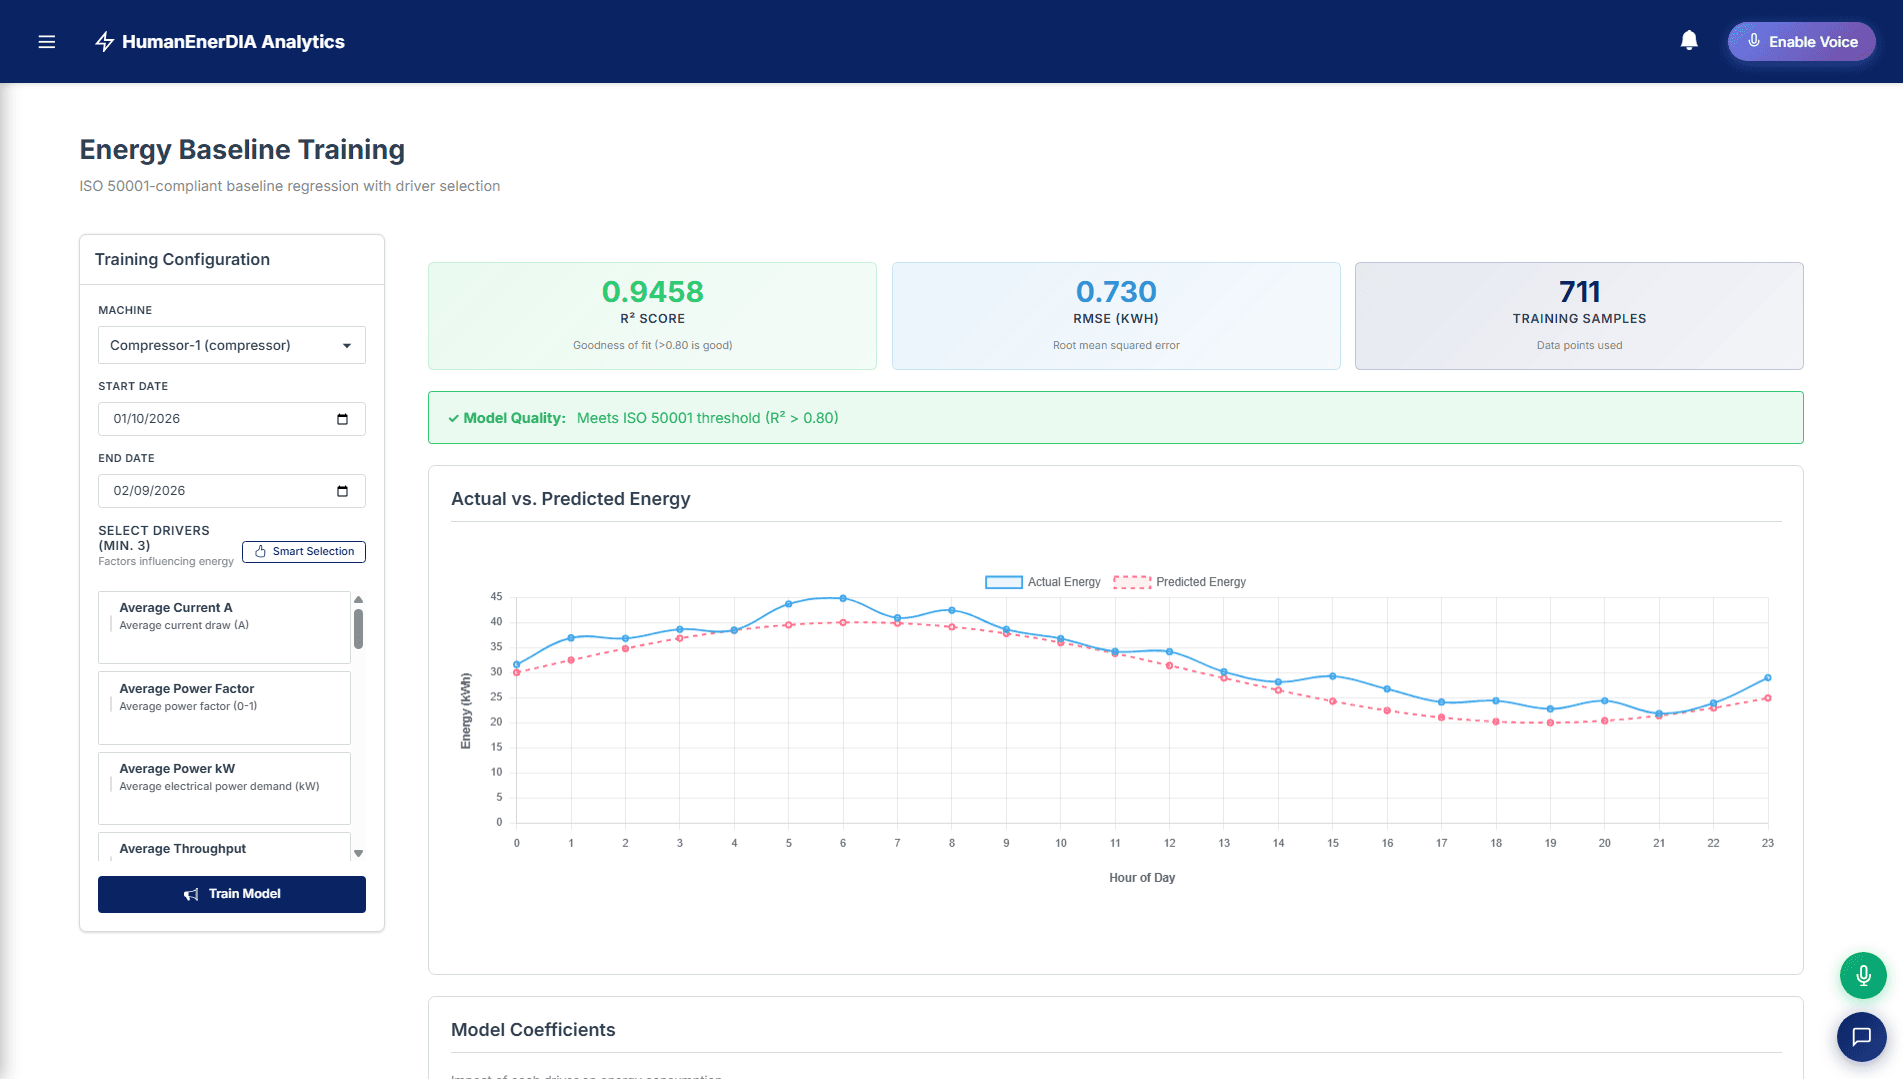
Task: Click the HumanEnerDIA Analytics title
Action: click(234, 41)
